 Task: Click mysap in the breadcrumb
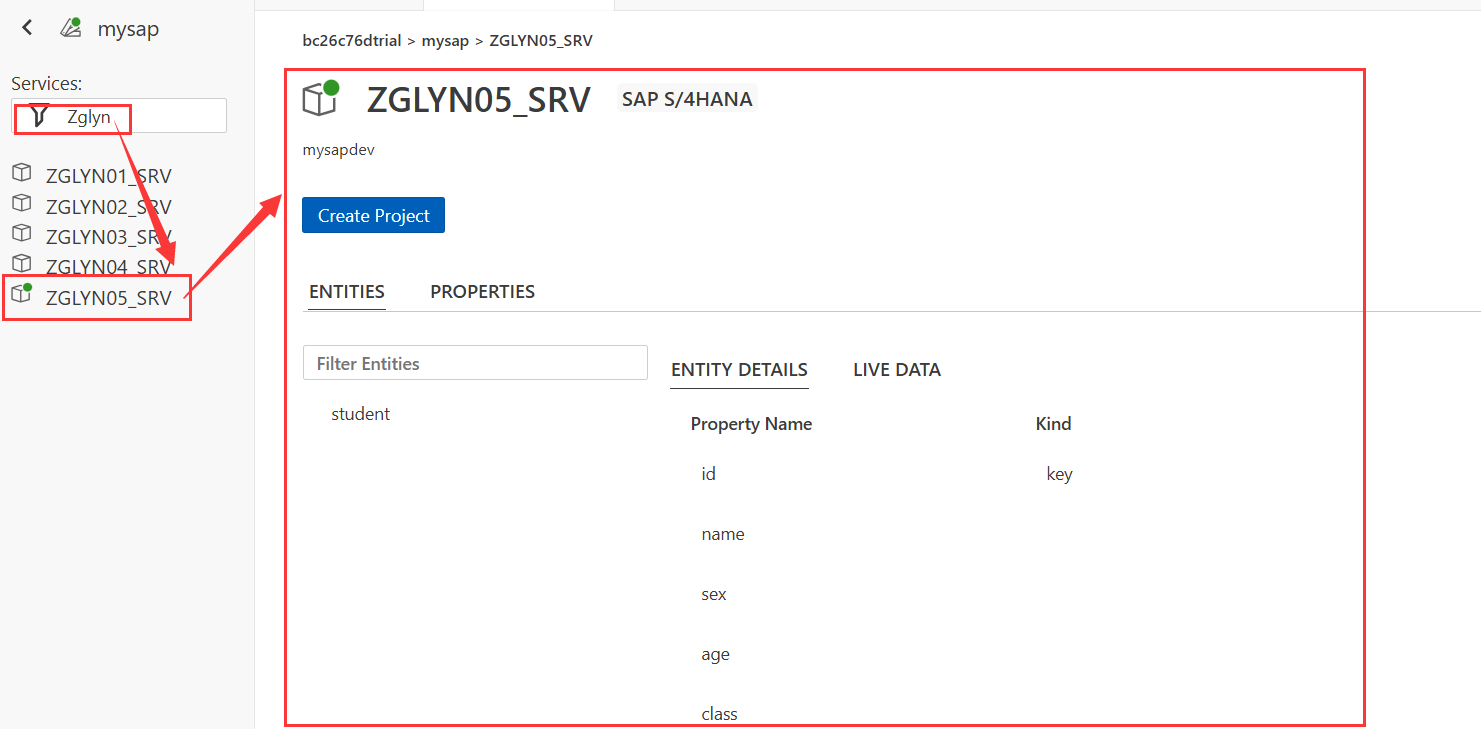[x=445, y=41]
